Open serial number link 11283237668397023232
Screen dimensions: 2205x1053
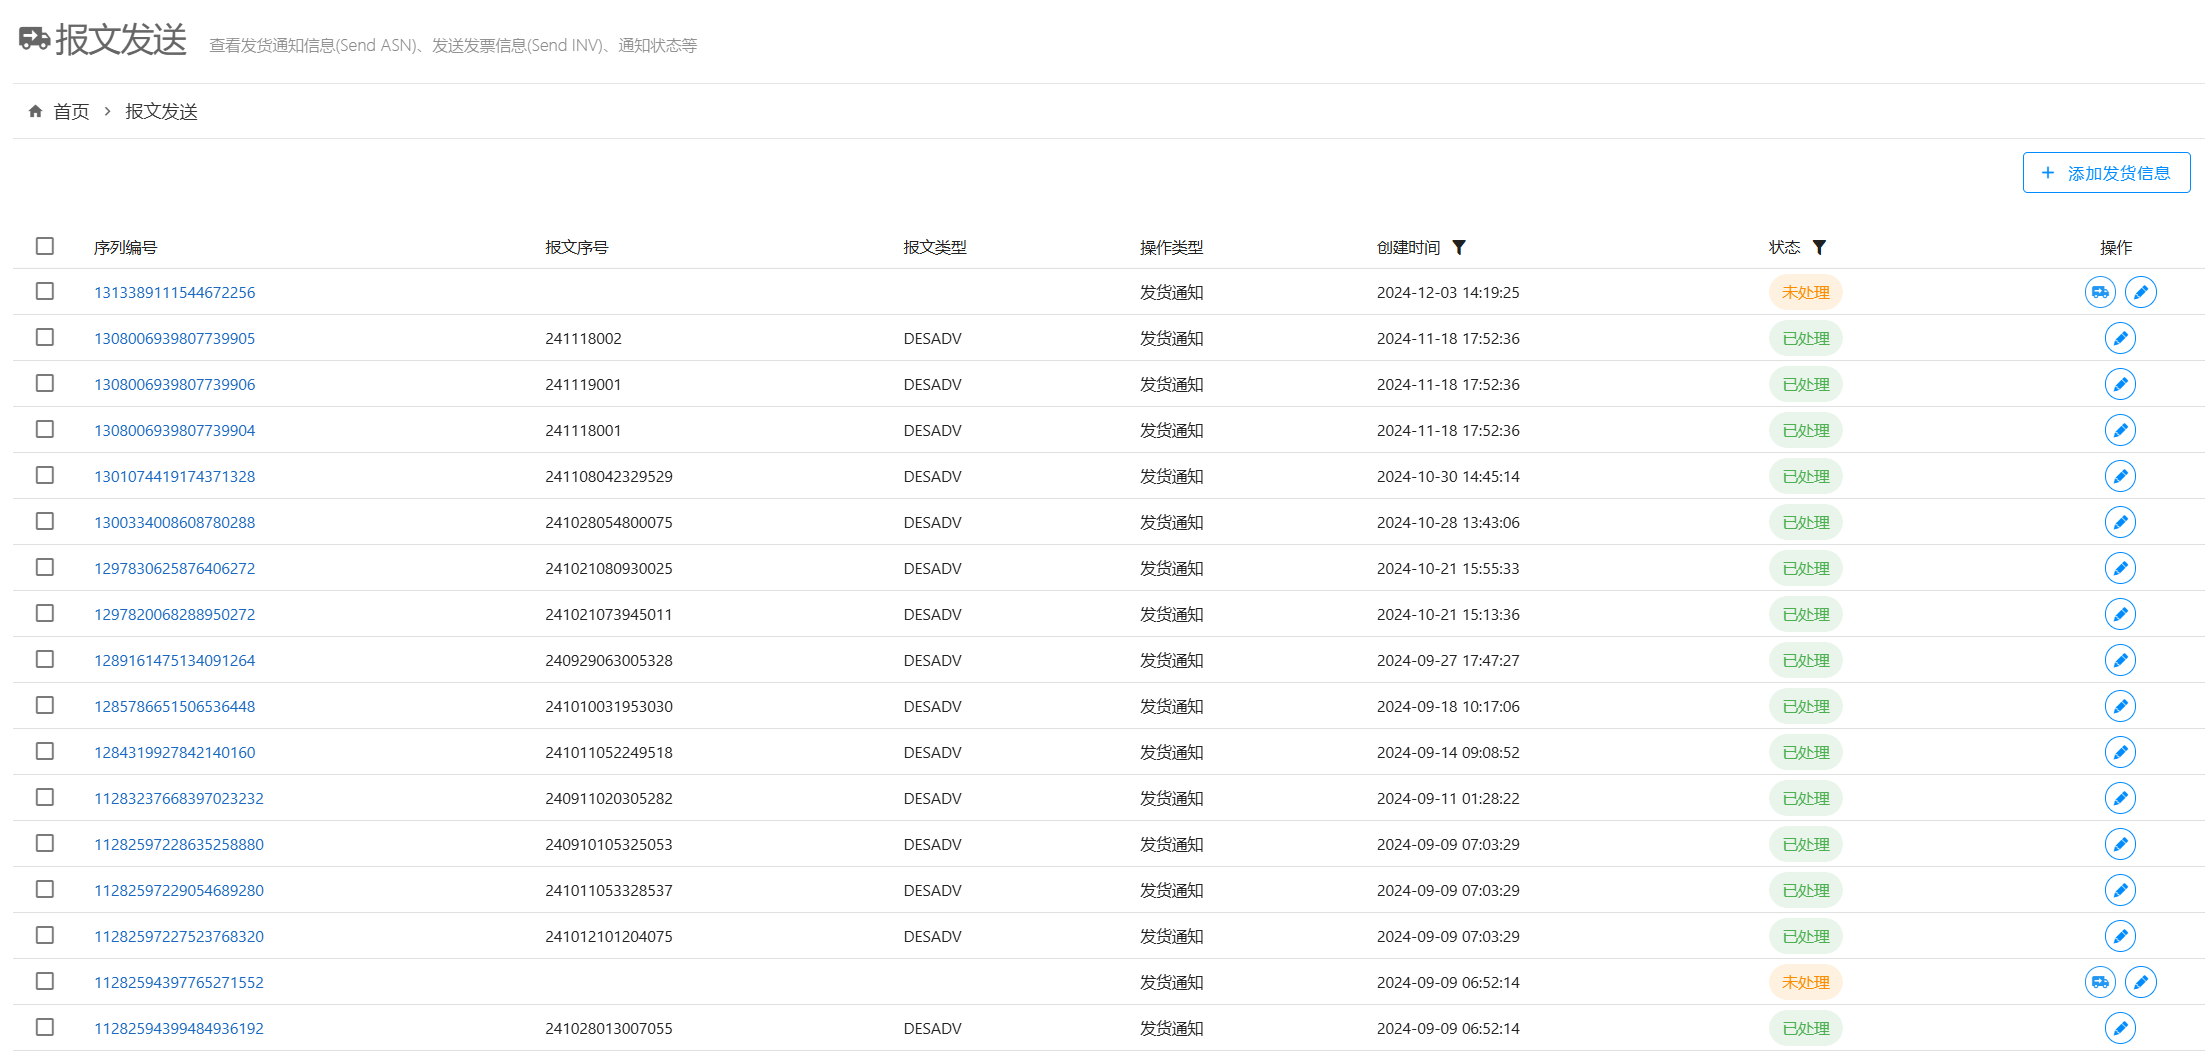tap(178, 798)
